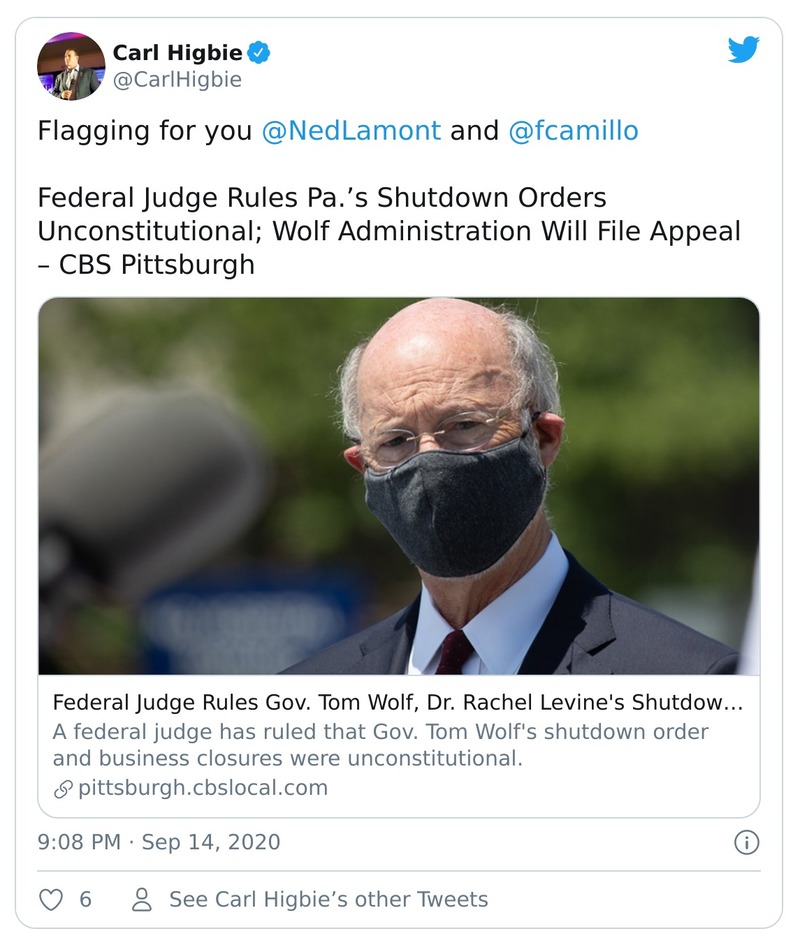The width and height of the screenshot is (800, 945).
Task: Open the @CarlHigbie handle link
Action: coord(177,80)
